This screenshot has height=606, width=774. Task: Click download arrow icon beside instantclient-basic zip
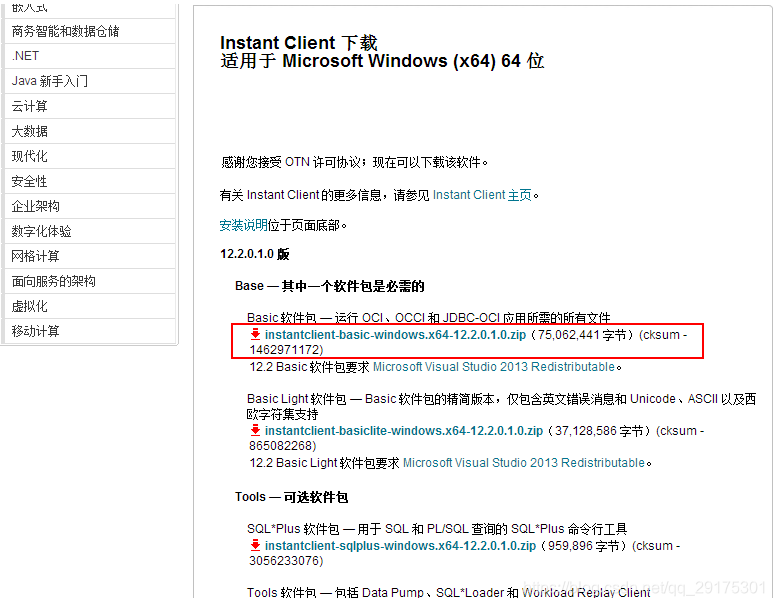click(x=255, y=335)
